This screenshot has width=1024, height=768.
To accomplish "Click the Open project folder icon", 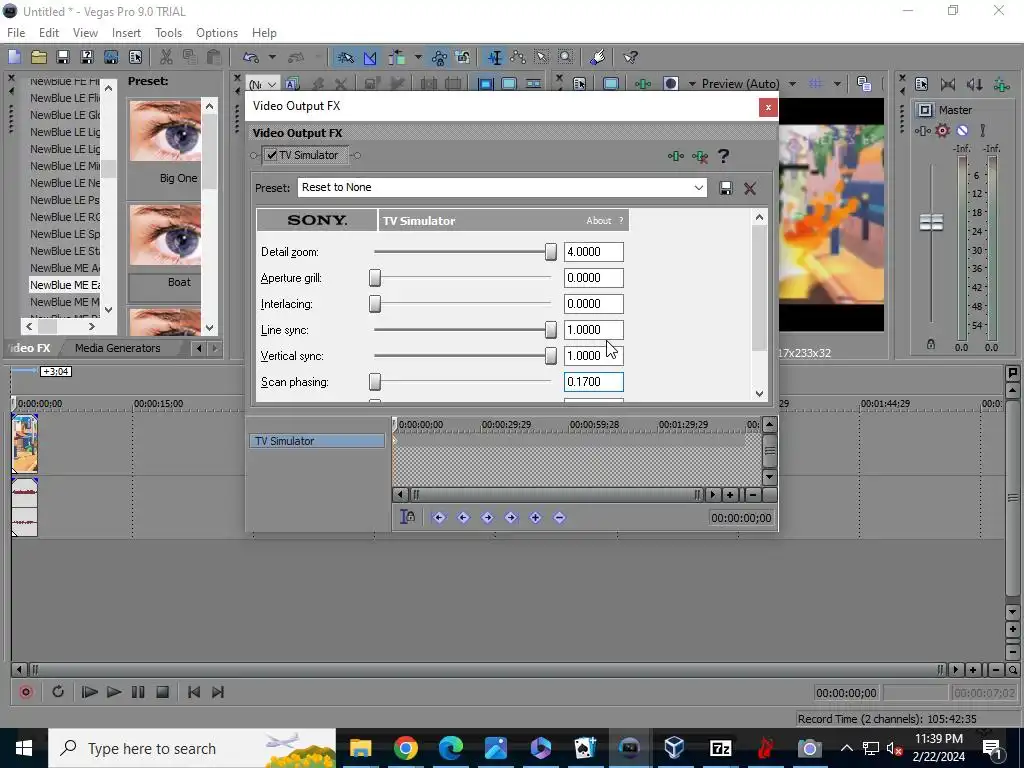I will coord(39,57).
